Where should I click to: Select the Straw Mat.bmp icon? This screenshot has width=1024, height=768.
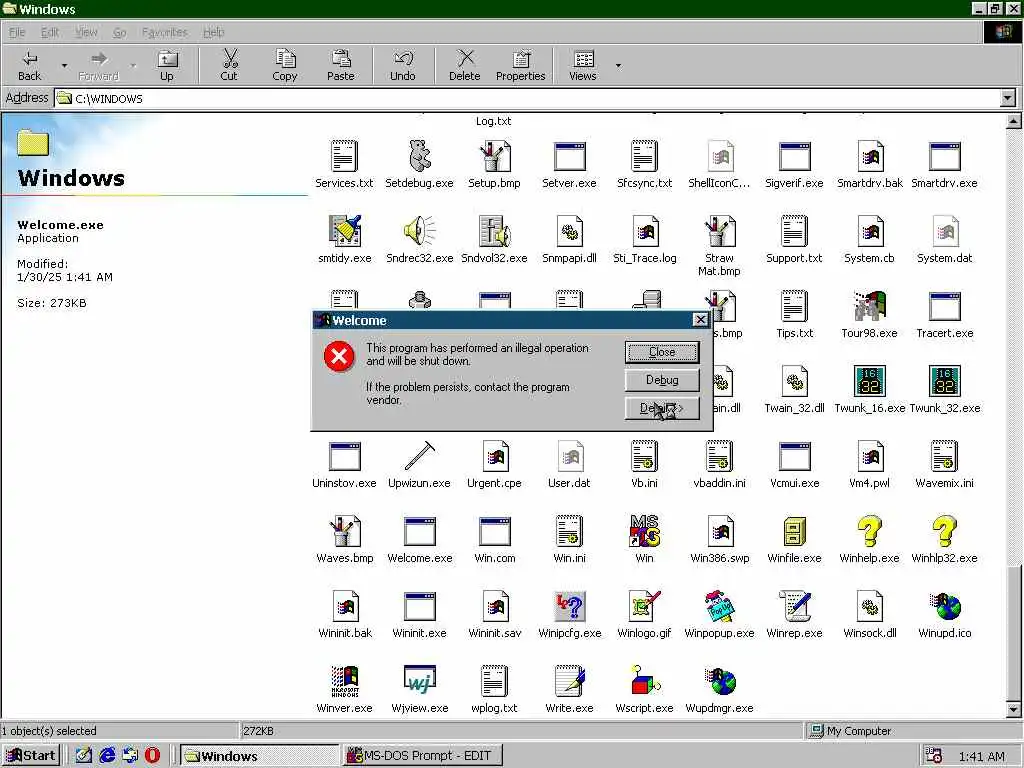tap(720, 231)
